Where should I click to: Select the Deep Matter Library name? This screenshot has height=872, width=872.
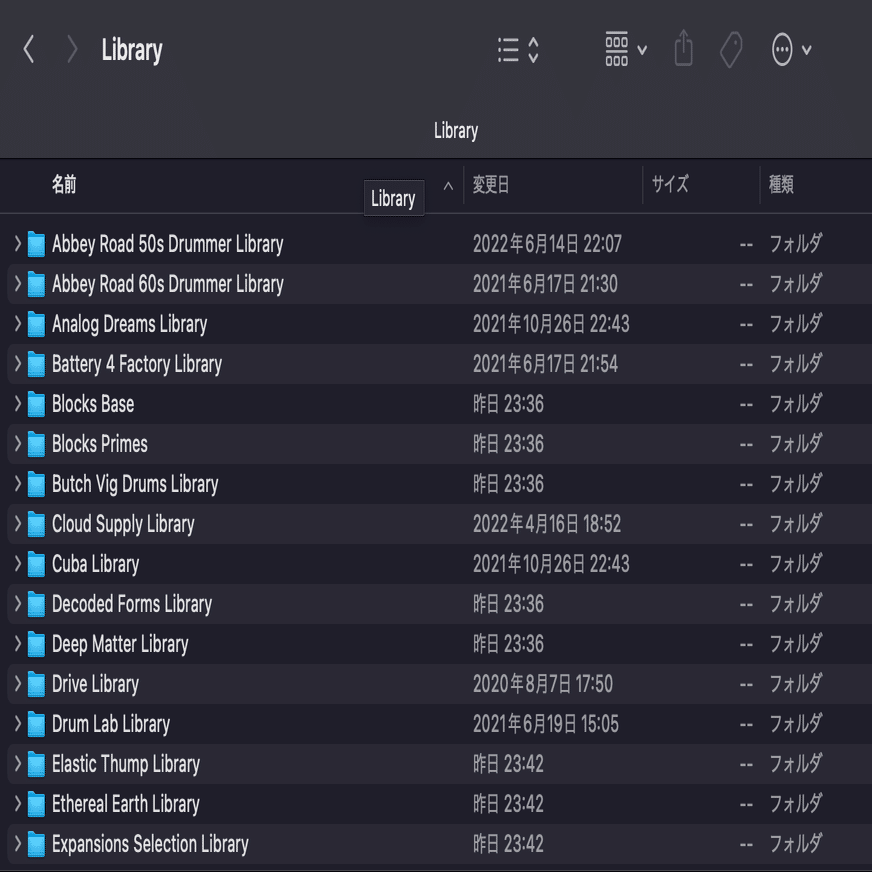(x=120, y=645)
